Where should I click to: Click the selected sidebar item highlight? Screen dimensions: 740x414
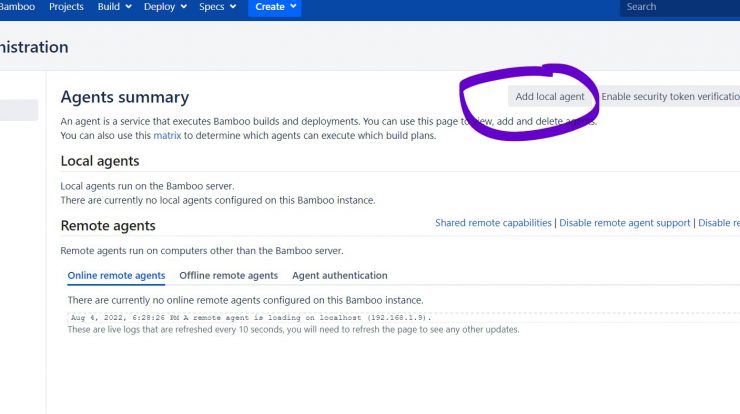click(19, 110)
